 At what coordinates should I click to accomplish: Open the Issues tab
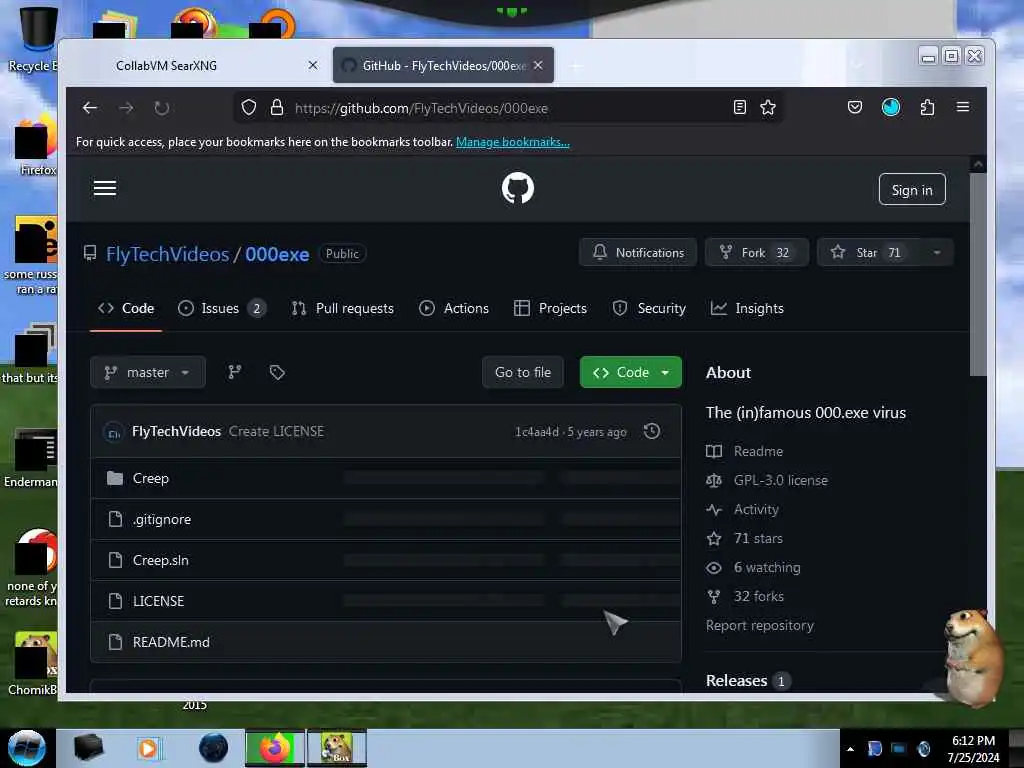point(222,308)
